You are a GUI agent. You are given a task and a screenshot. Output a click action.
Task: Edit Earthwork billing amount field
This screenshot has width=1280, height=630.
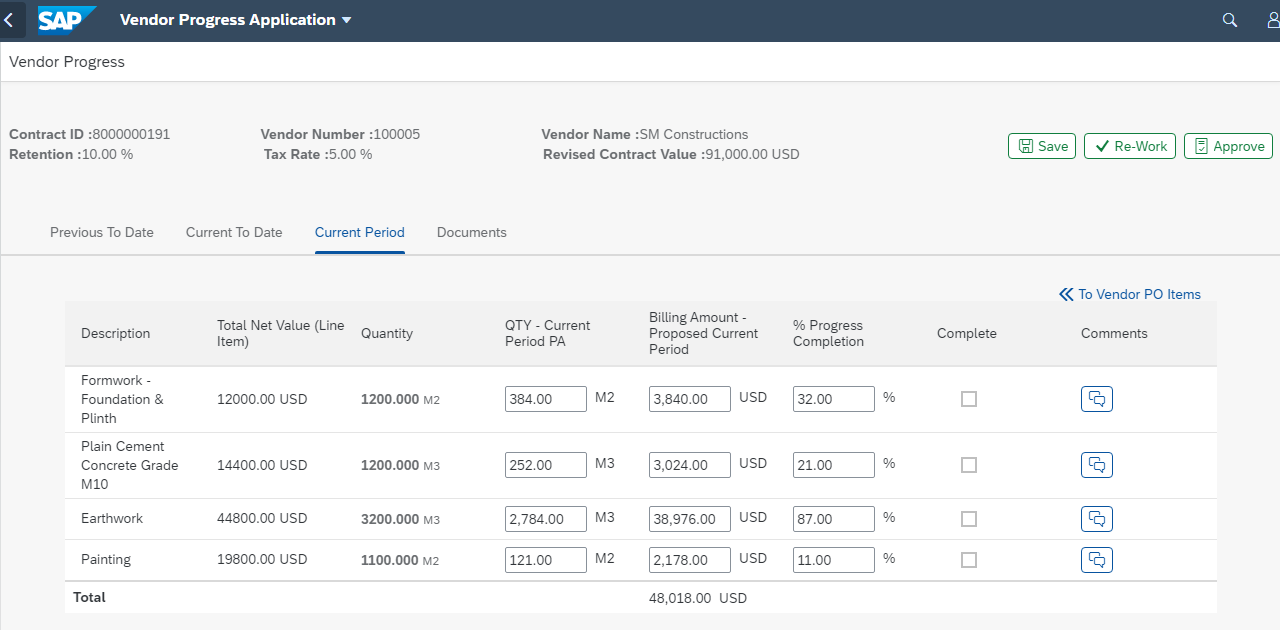tap(689, 519)
